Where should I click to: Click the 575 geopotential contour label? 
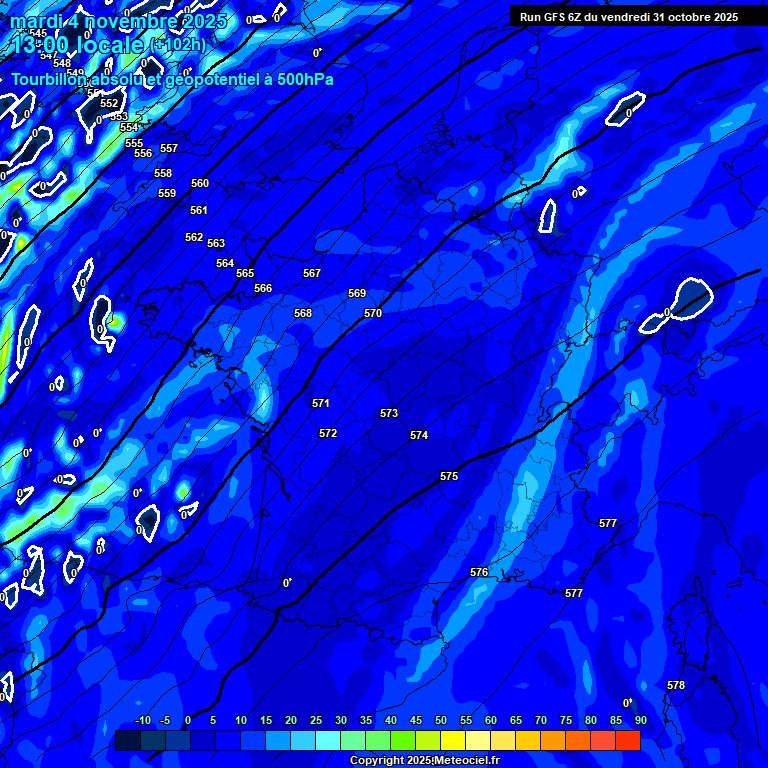tap(449, 477)
